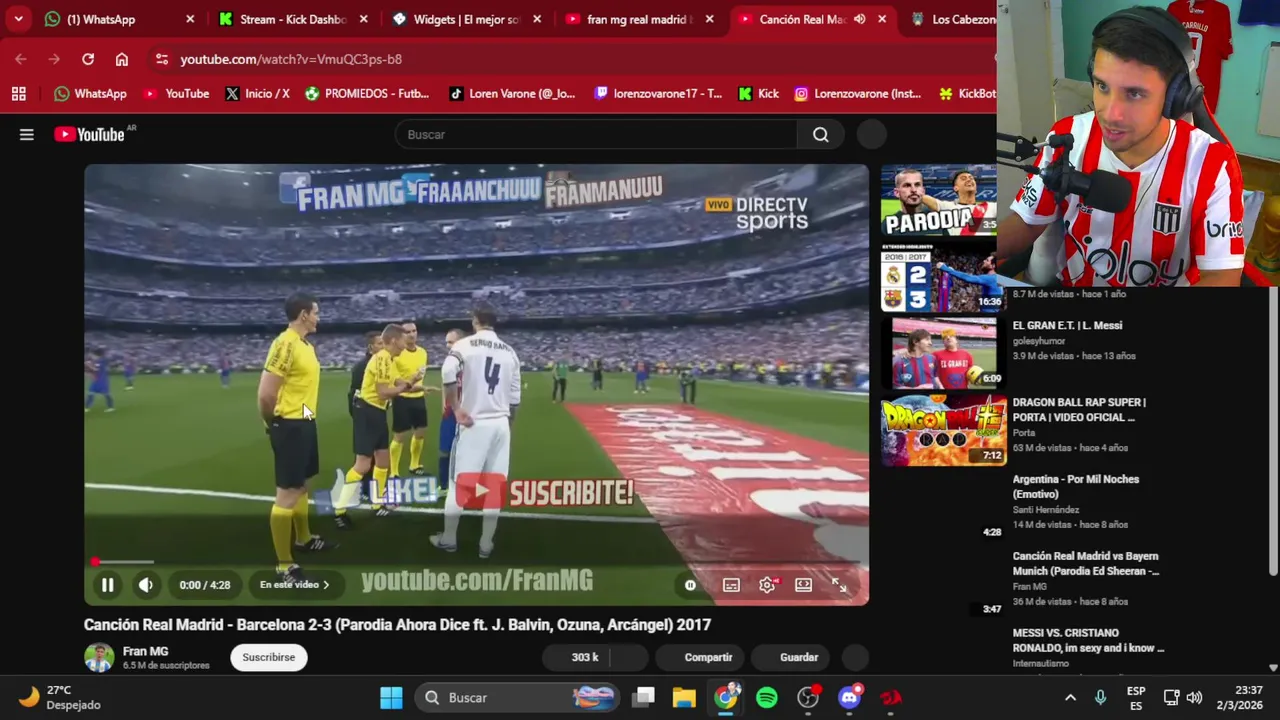
Task: Open File Explorer from taskbar
Action: pos(684,698)
